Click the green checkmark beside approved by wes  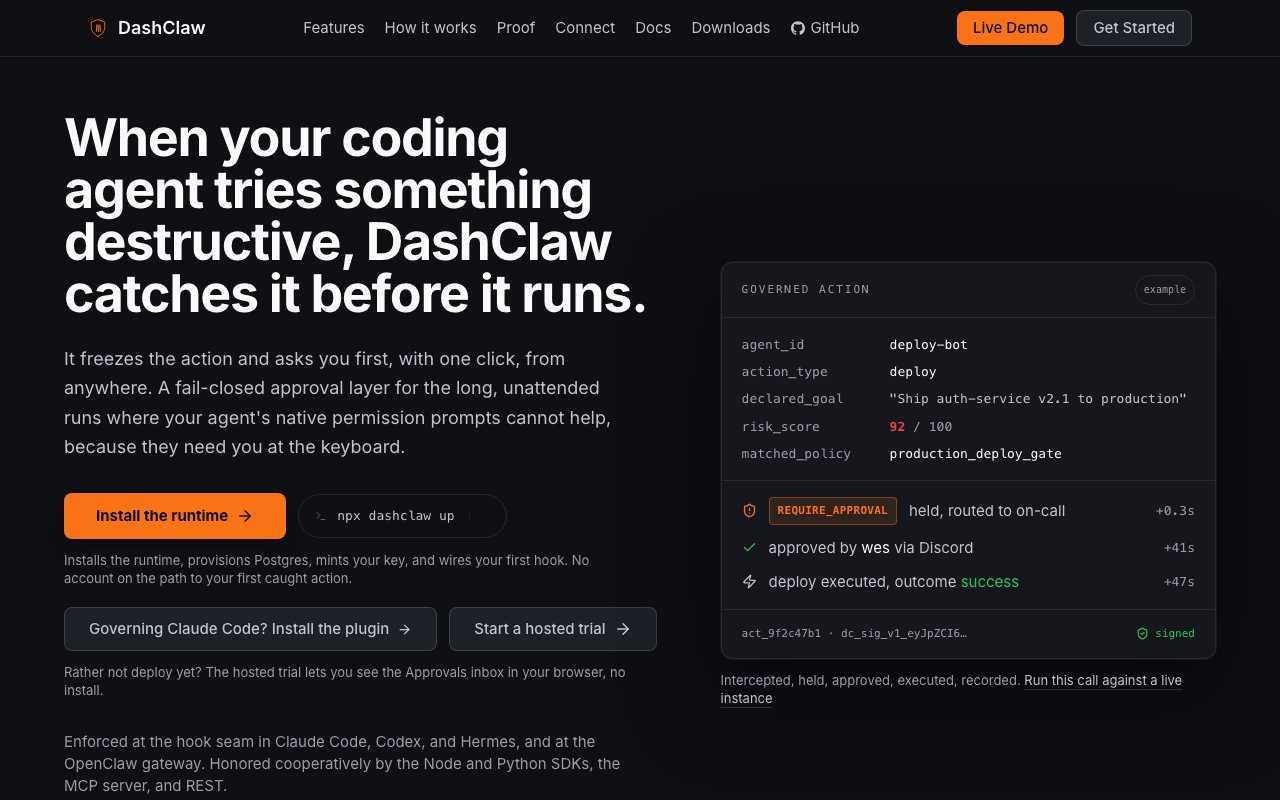click(x=749, y=548)
